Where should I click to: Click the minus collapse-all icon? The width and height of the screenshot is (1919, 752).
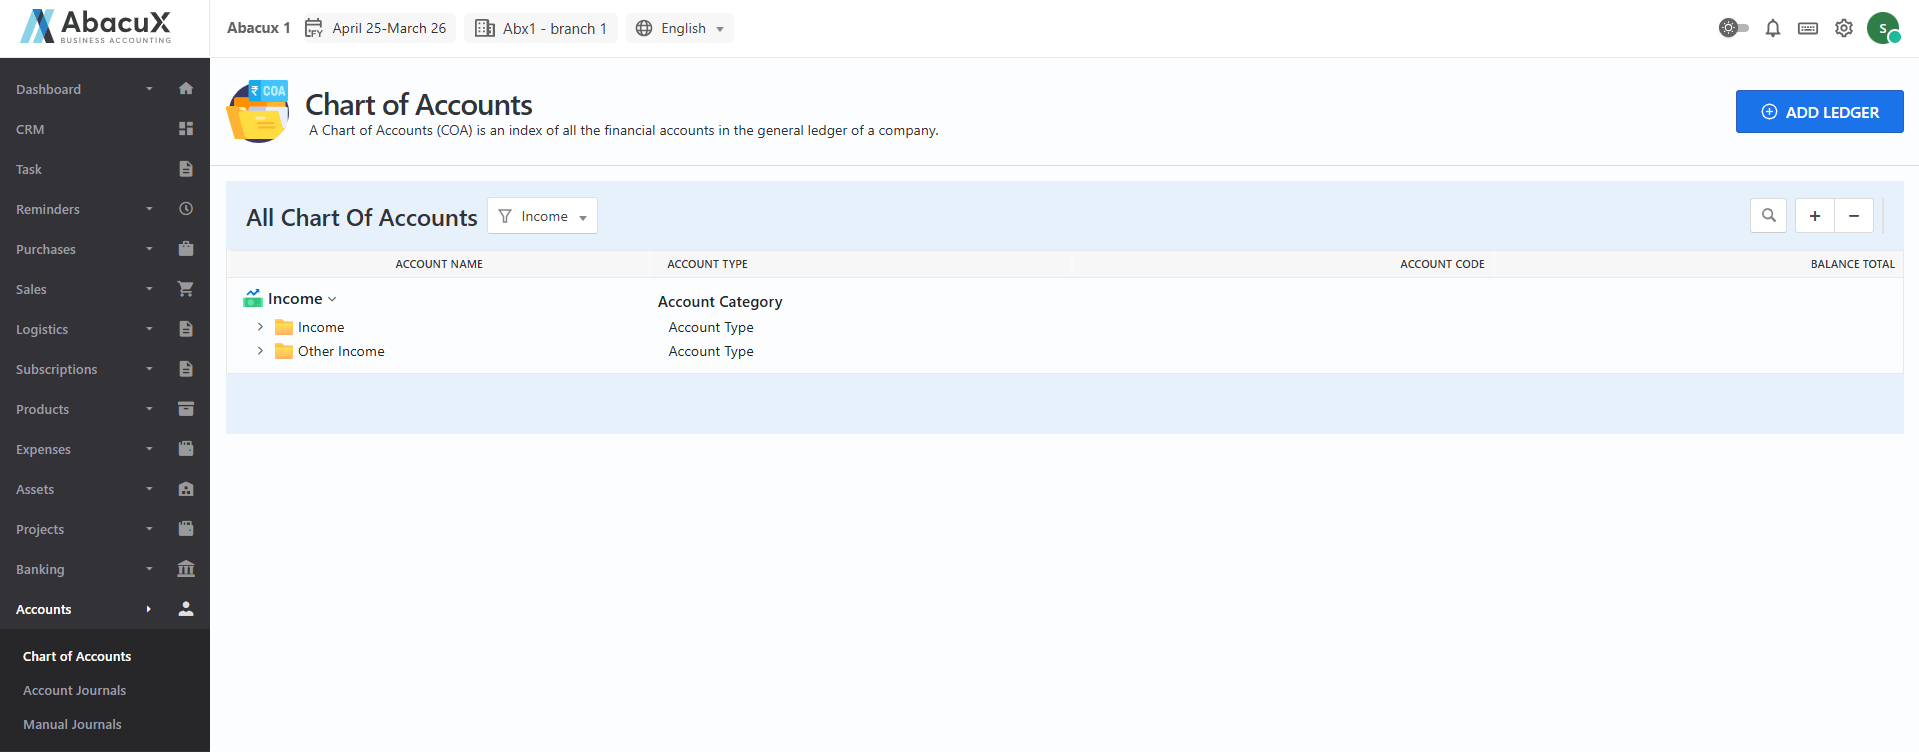1853,216
